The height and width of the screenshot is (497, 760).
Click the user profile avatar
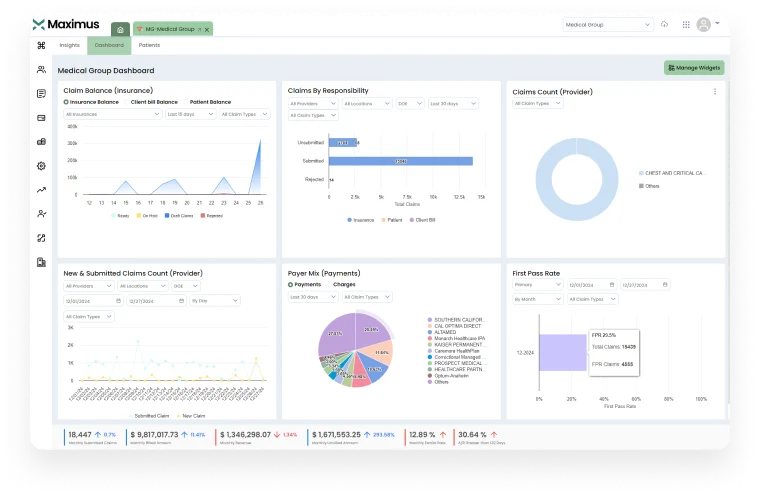pyautogui.click(x=706, y=24)
